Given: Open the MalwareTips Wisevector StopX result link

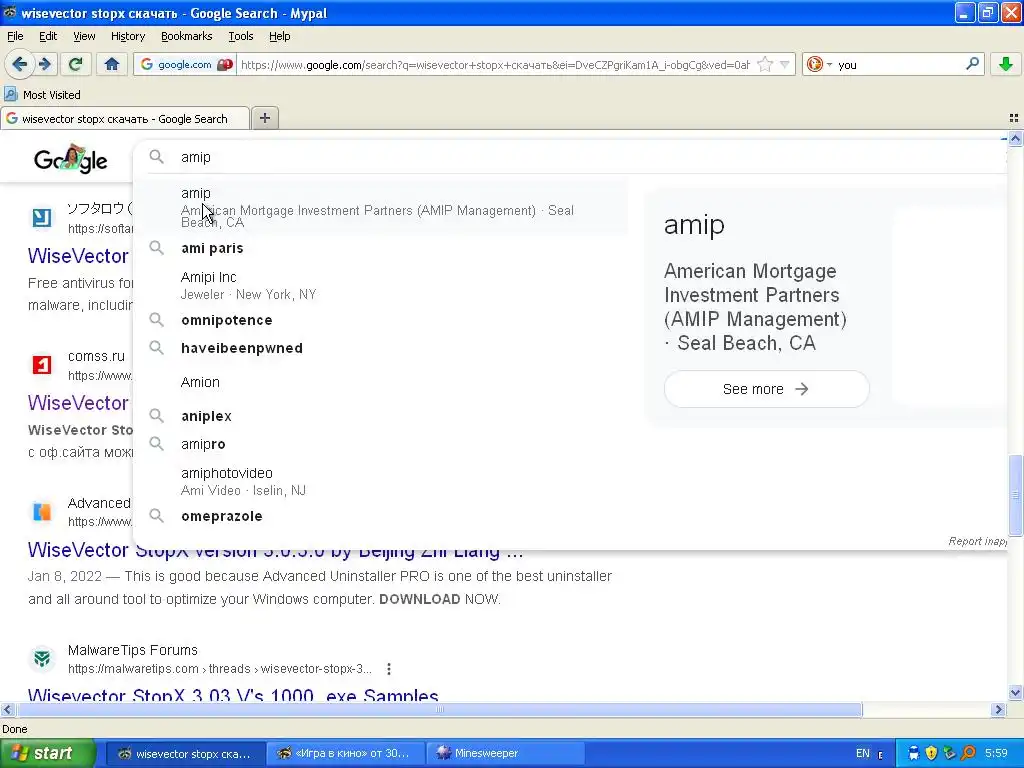Looking at the screenshot, I should click(x=233, y=694).
